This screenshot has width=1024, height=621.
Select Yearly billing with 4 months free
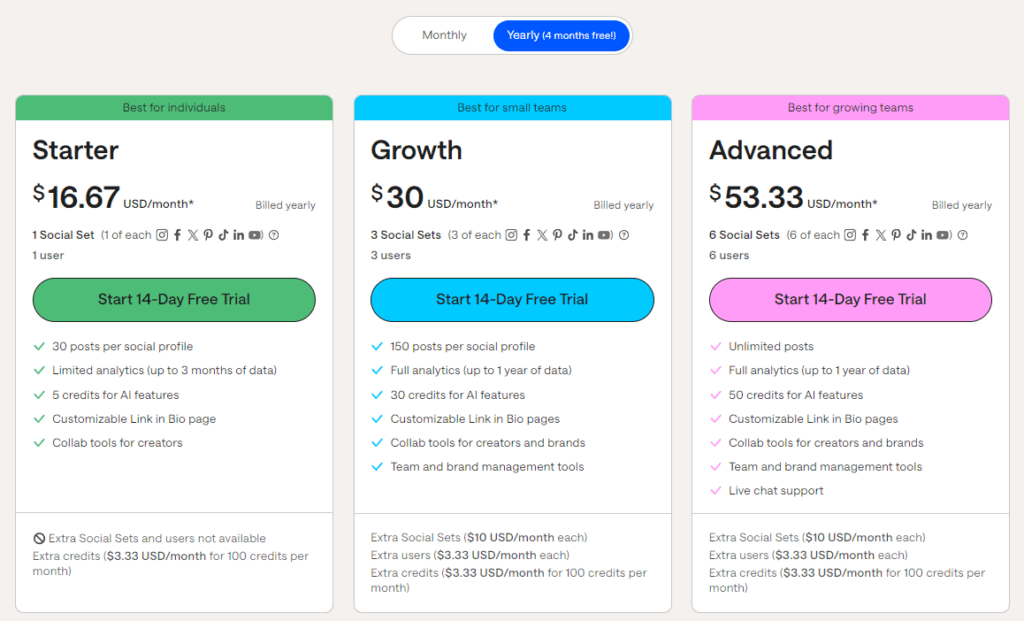tap(562, 35)
